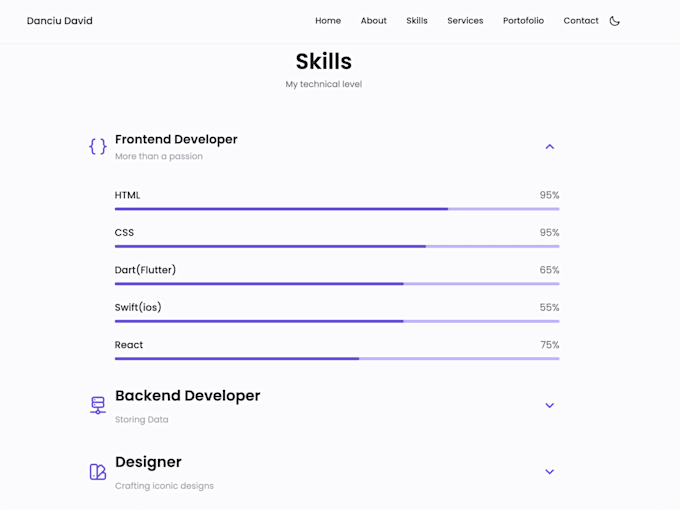Click the 'My technical level' subtitle
This screenshot has width=680, height=510.
pyautogui.click(x=324, y=84)
